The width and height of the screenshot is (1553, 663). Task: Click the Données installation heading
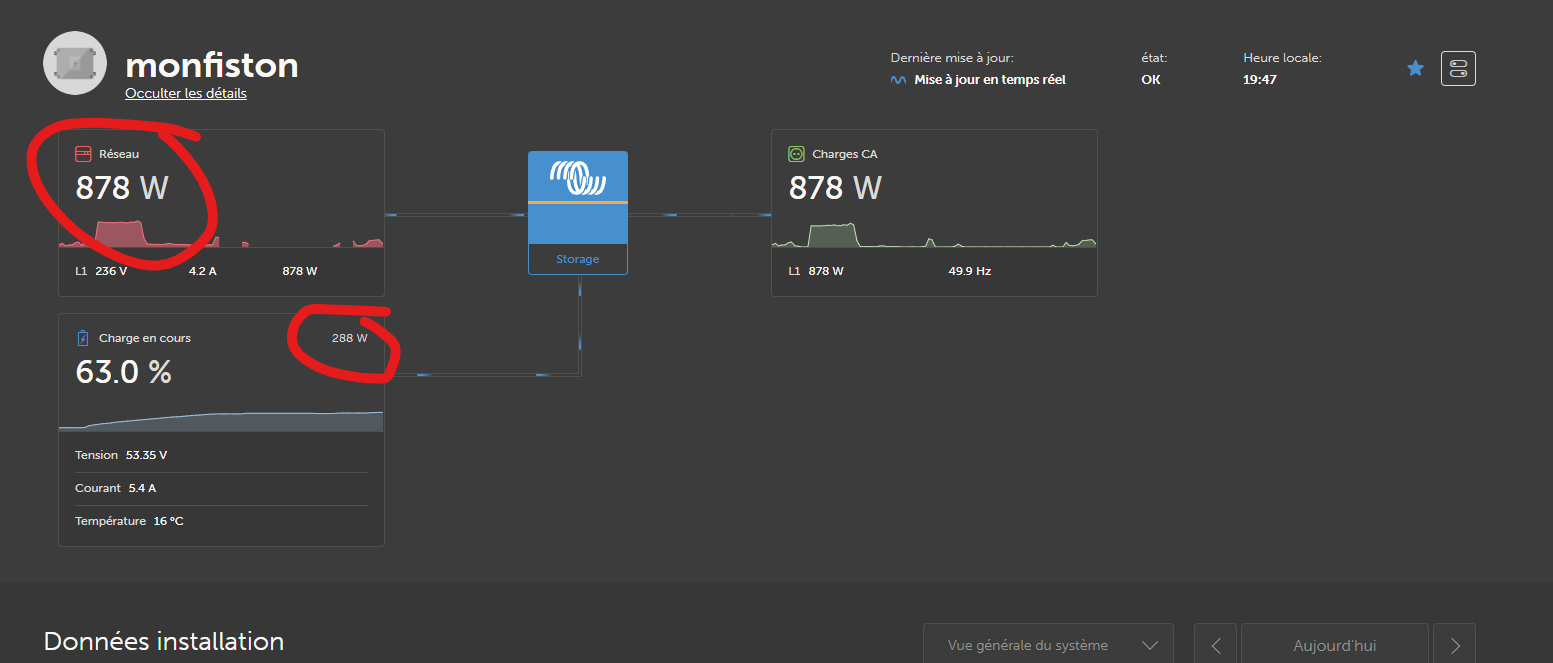click(x=164, y=641)
